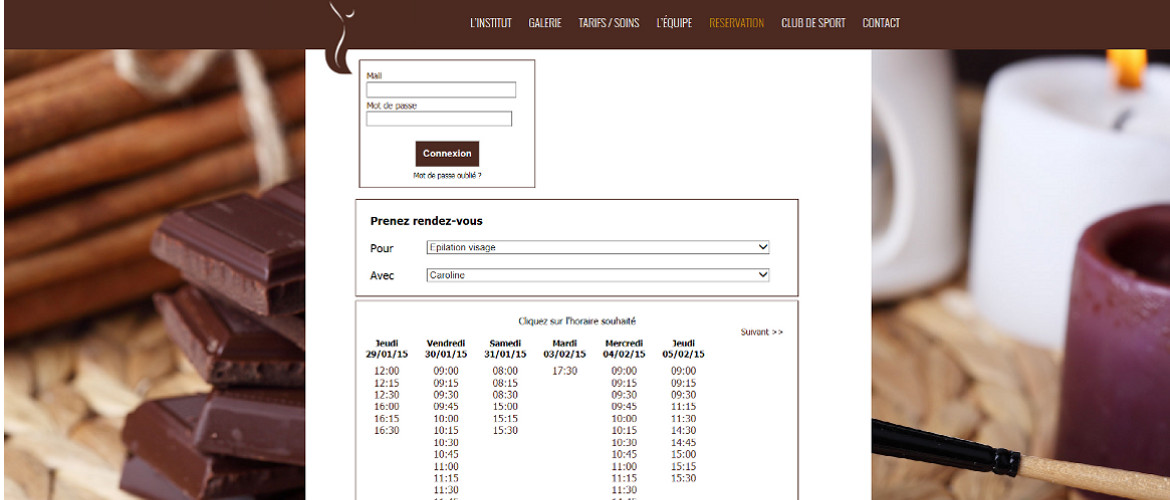
Task: Book Jeudi 05/02/15 at 09:30
Action: click(683, 395)
